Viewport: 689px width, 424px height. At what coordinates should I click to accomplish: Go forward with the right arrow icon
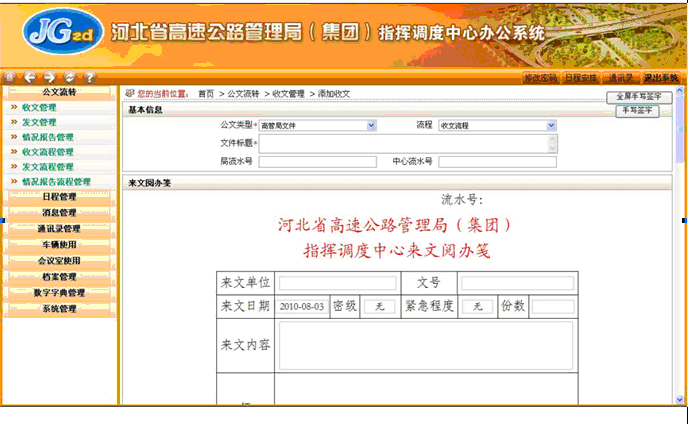pyautogui.click(x=49, y=77)
